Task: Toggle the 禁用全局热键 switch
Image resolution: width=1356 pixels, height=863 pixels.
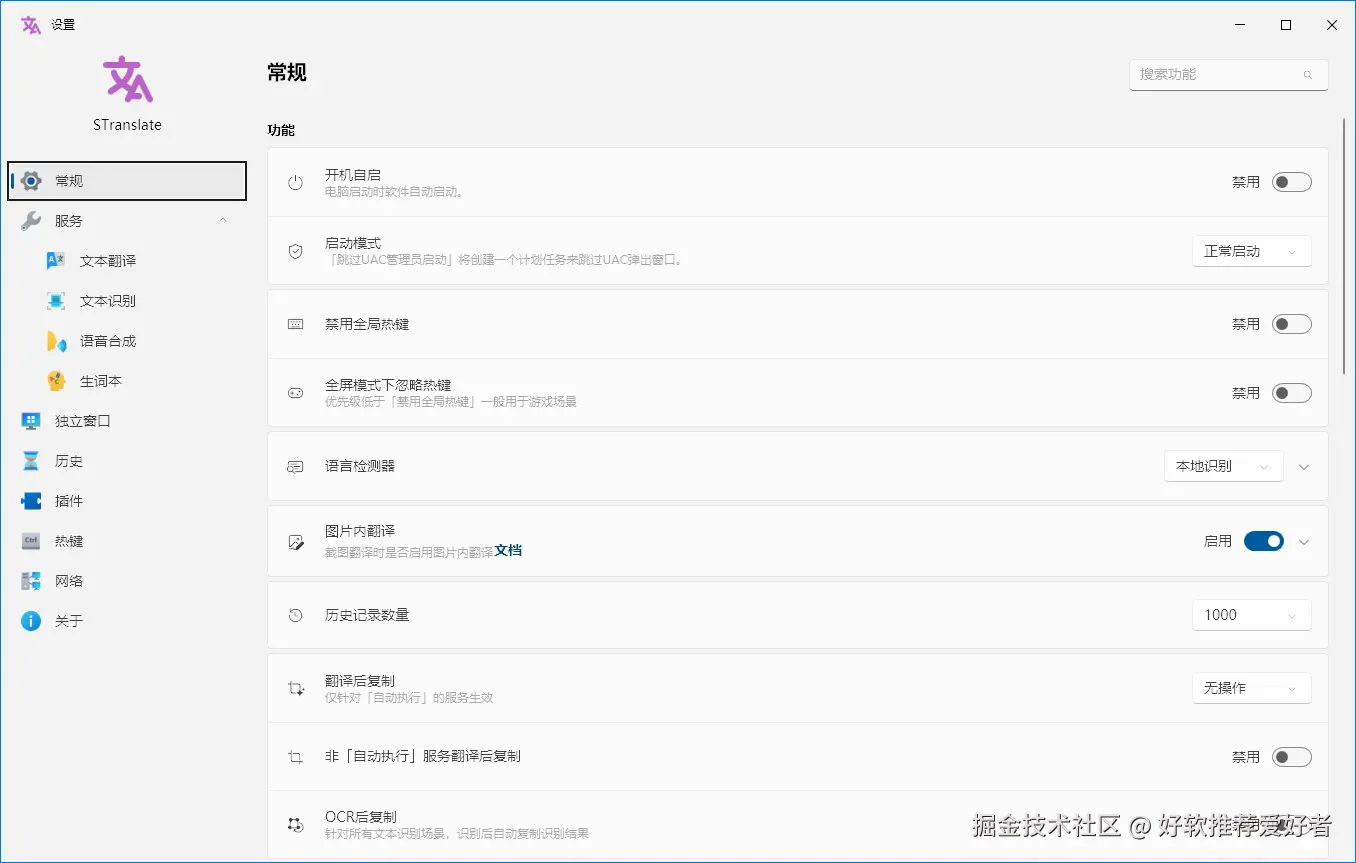Action: 1291,324
